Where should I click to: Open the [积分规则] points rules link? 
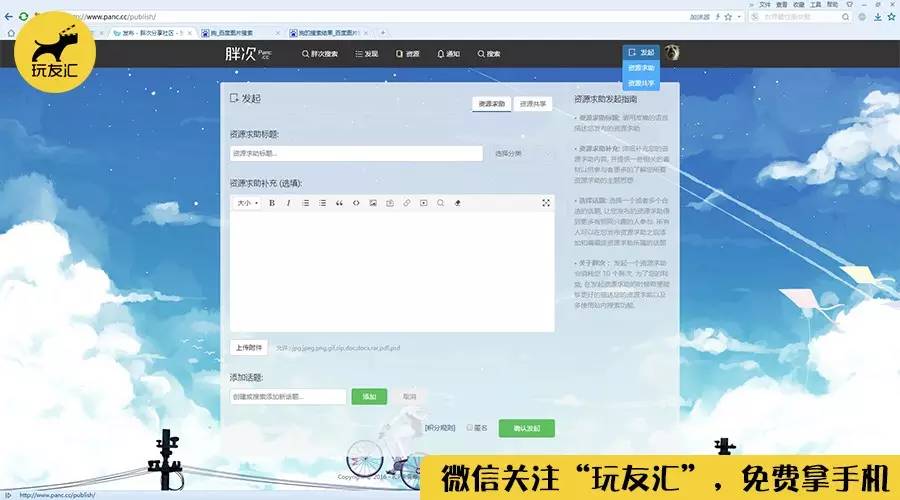coord(440,428)
